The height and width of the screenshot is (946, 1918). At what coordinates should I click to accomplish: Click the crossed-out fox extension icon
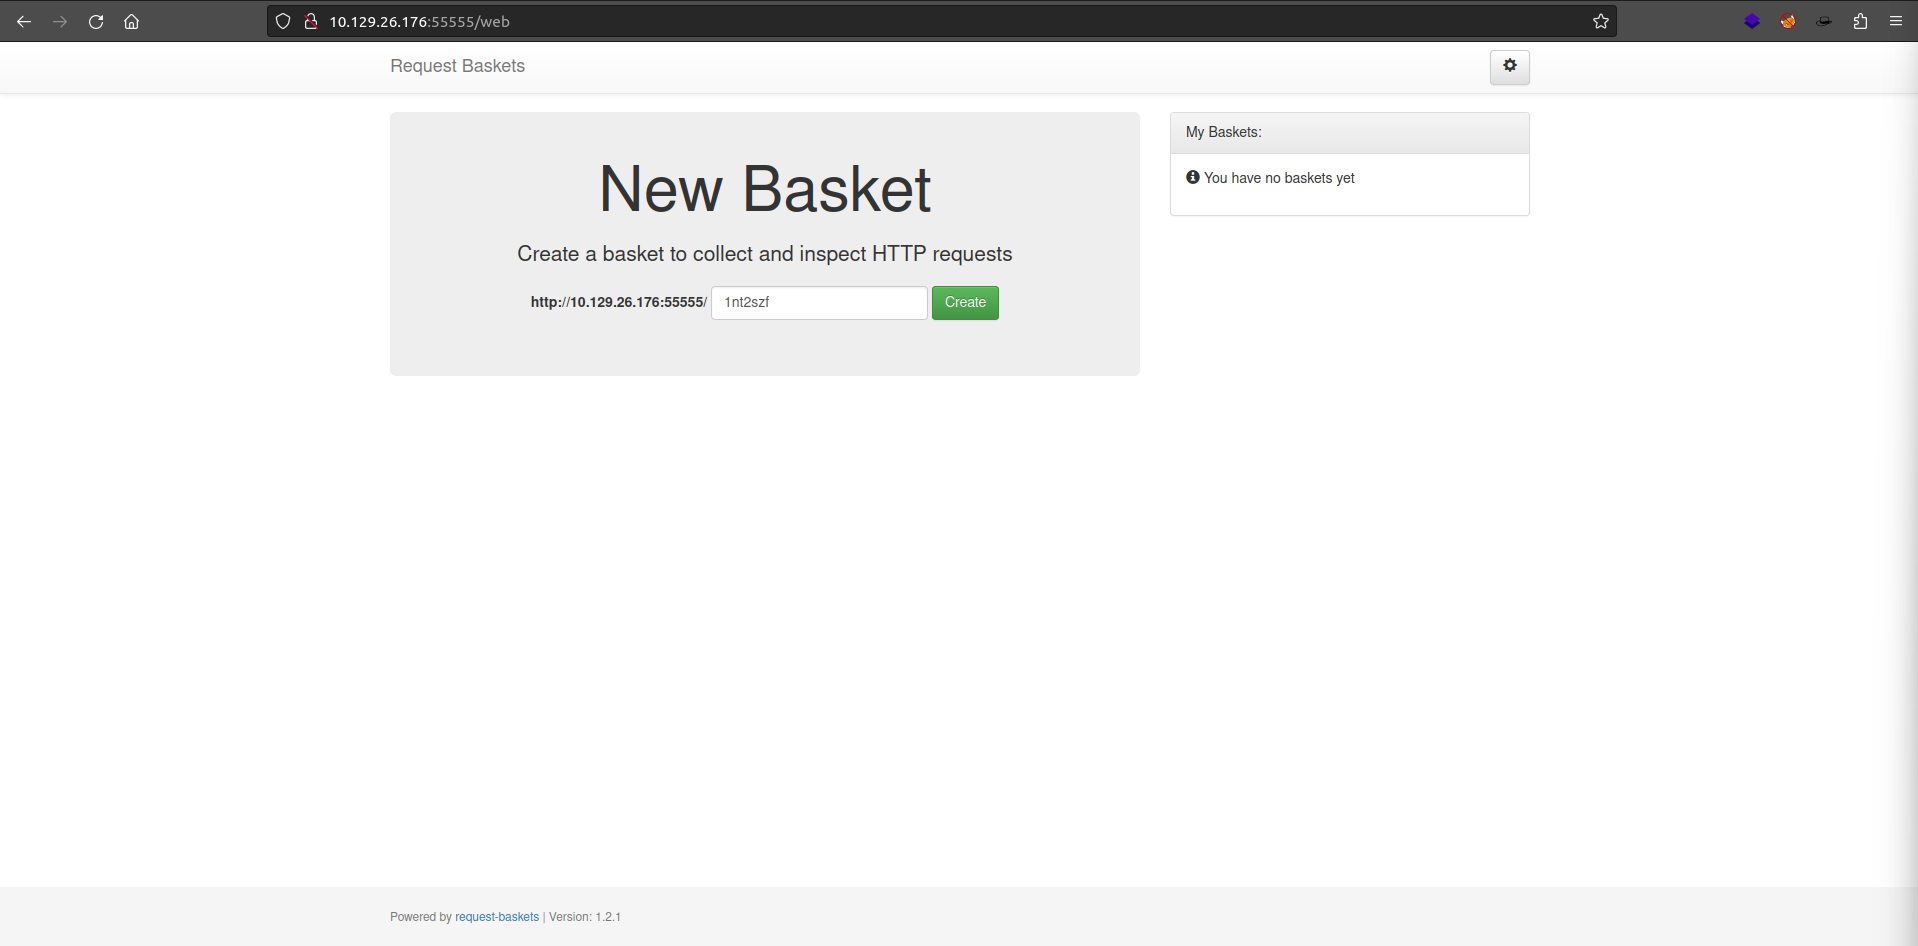pyautogui.click(x=1788, y=21)
